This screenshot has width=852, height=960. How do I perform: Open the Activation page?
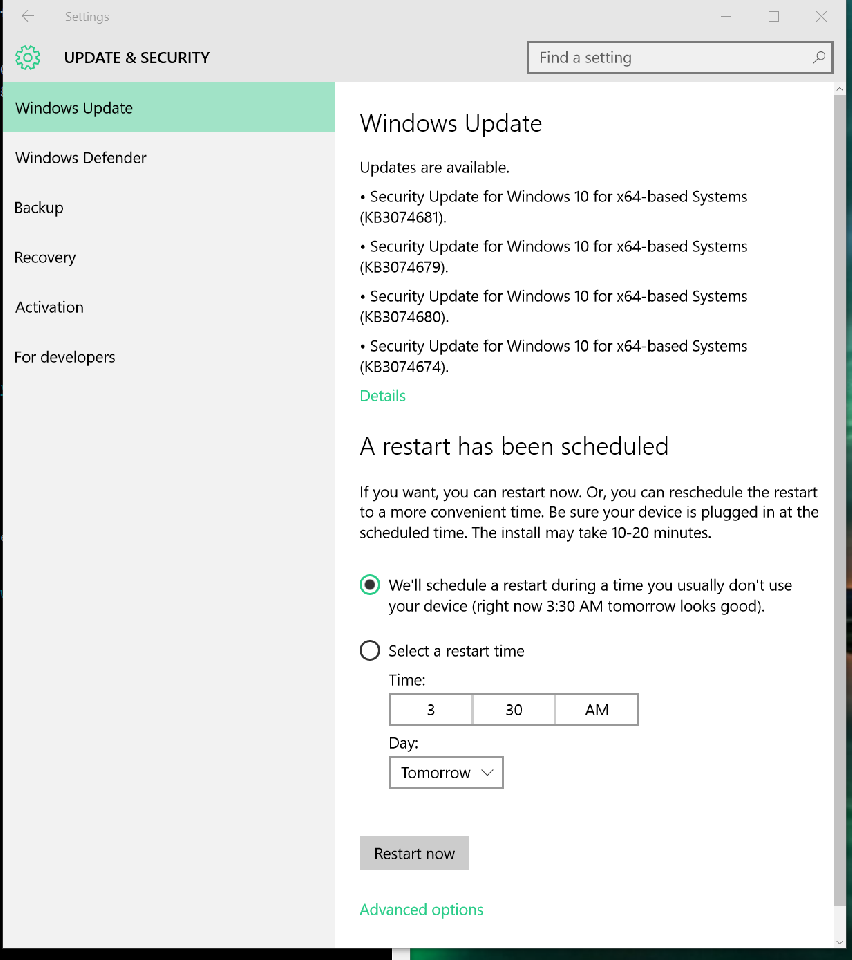[x=169, y=307]
